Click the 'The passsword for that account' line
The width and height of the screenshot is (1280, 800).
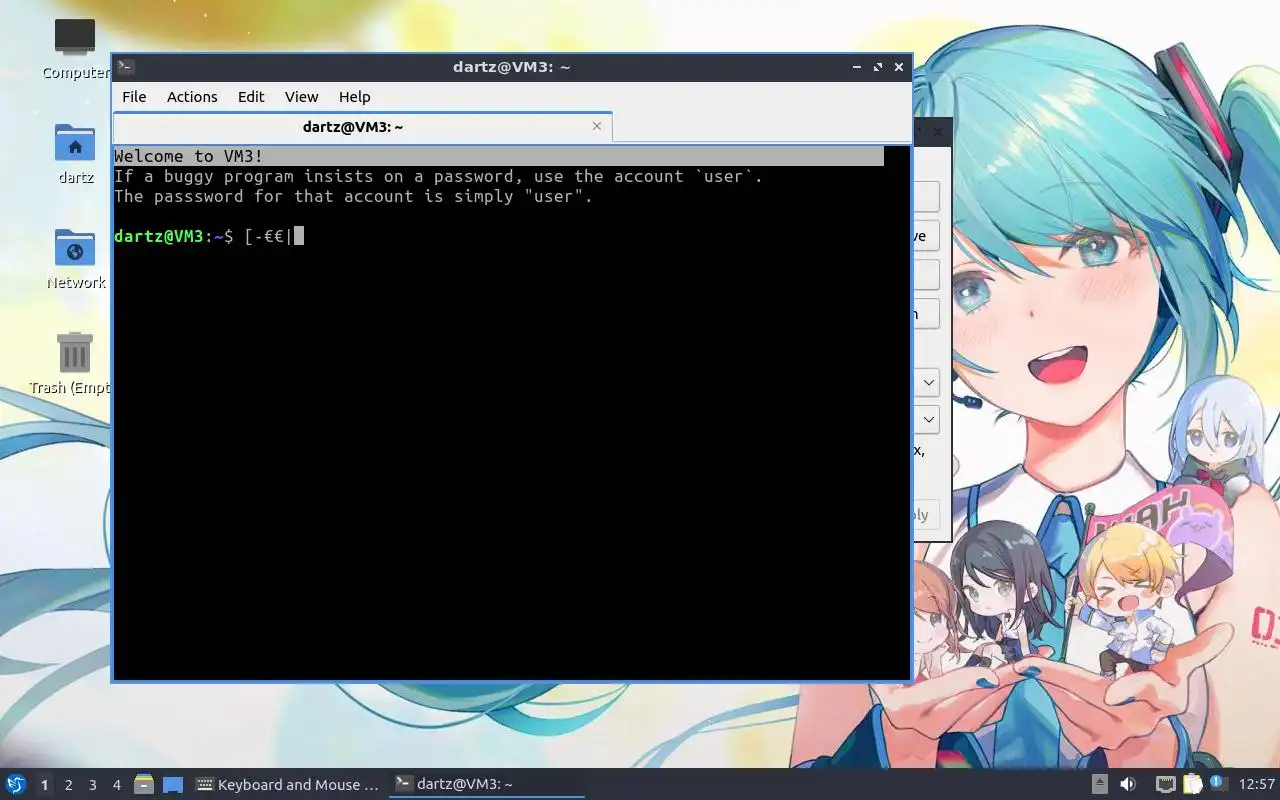point(353,196)
